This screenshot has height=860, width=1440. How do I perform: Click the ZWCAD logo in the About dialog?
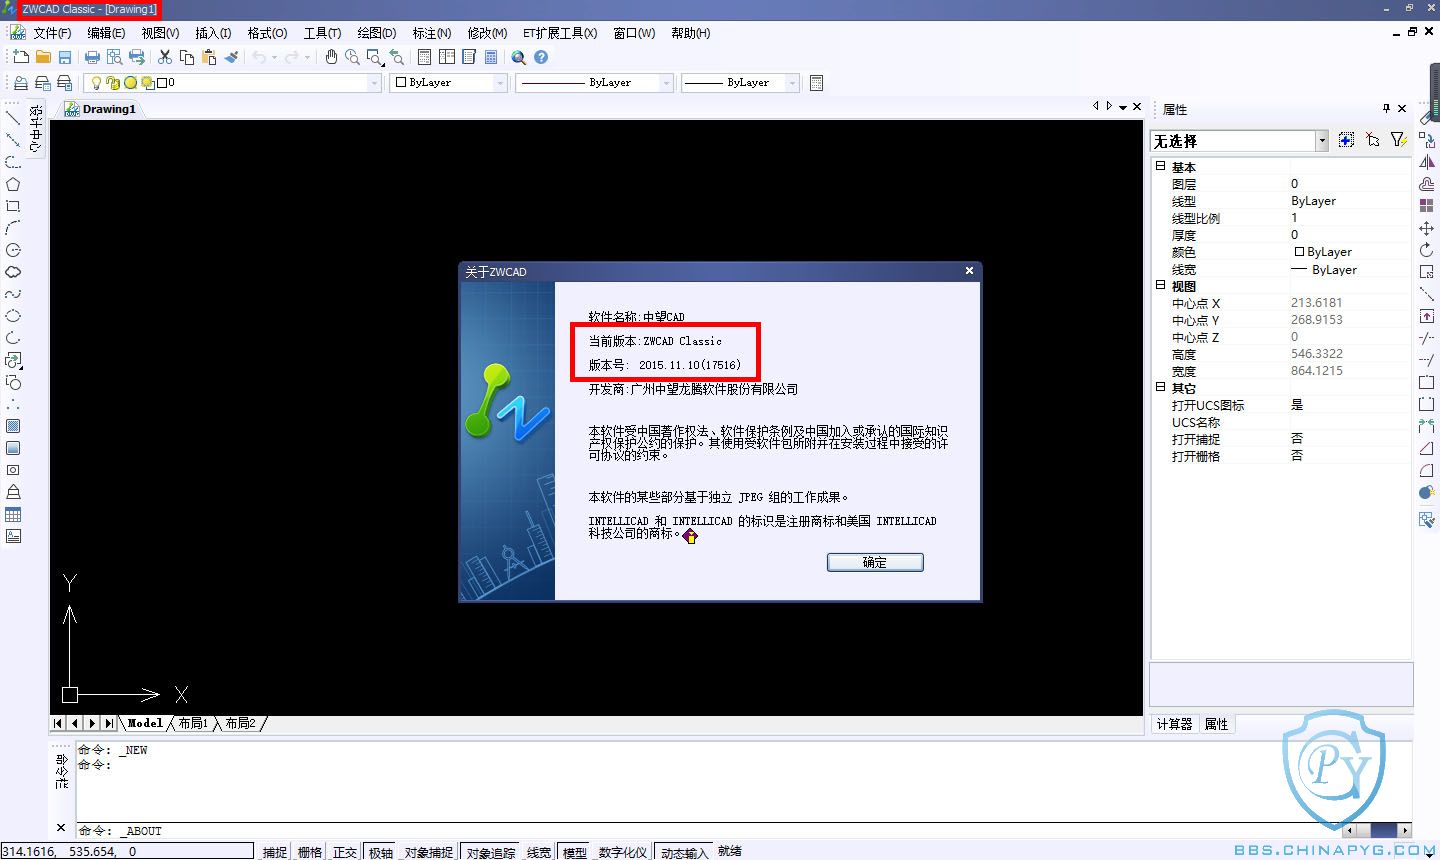(x=507, y=402)
